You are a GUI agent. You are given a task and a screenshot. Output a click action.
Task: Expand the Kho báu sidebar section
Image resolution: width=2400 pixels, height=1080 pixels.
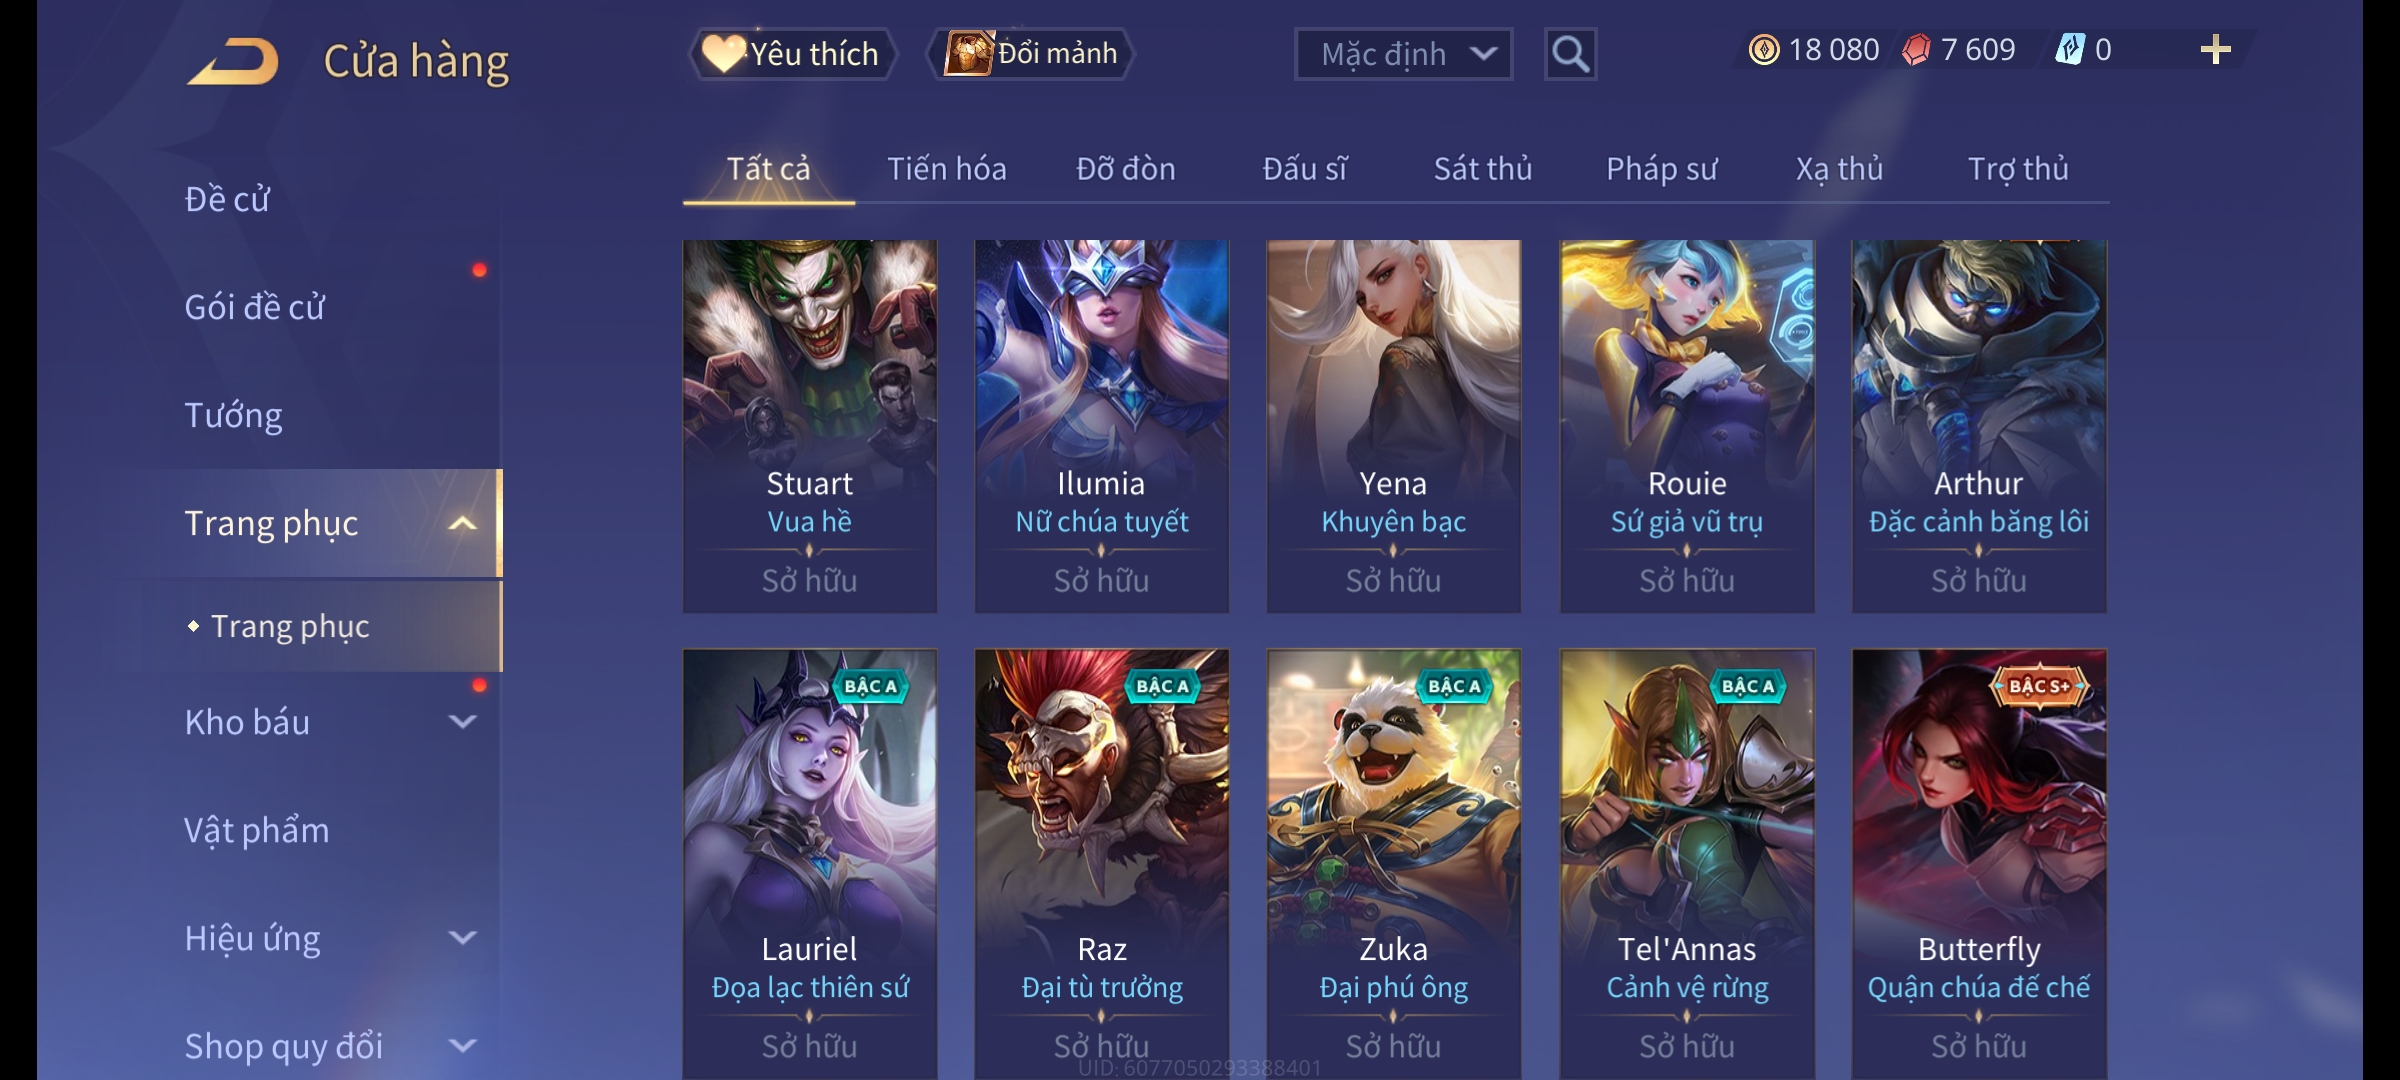[462, 722]
